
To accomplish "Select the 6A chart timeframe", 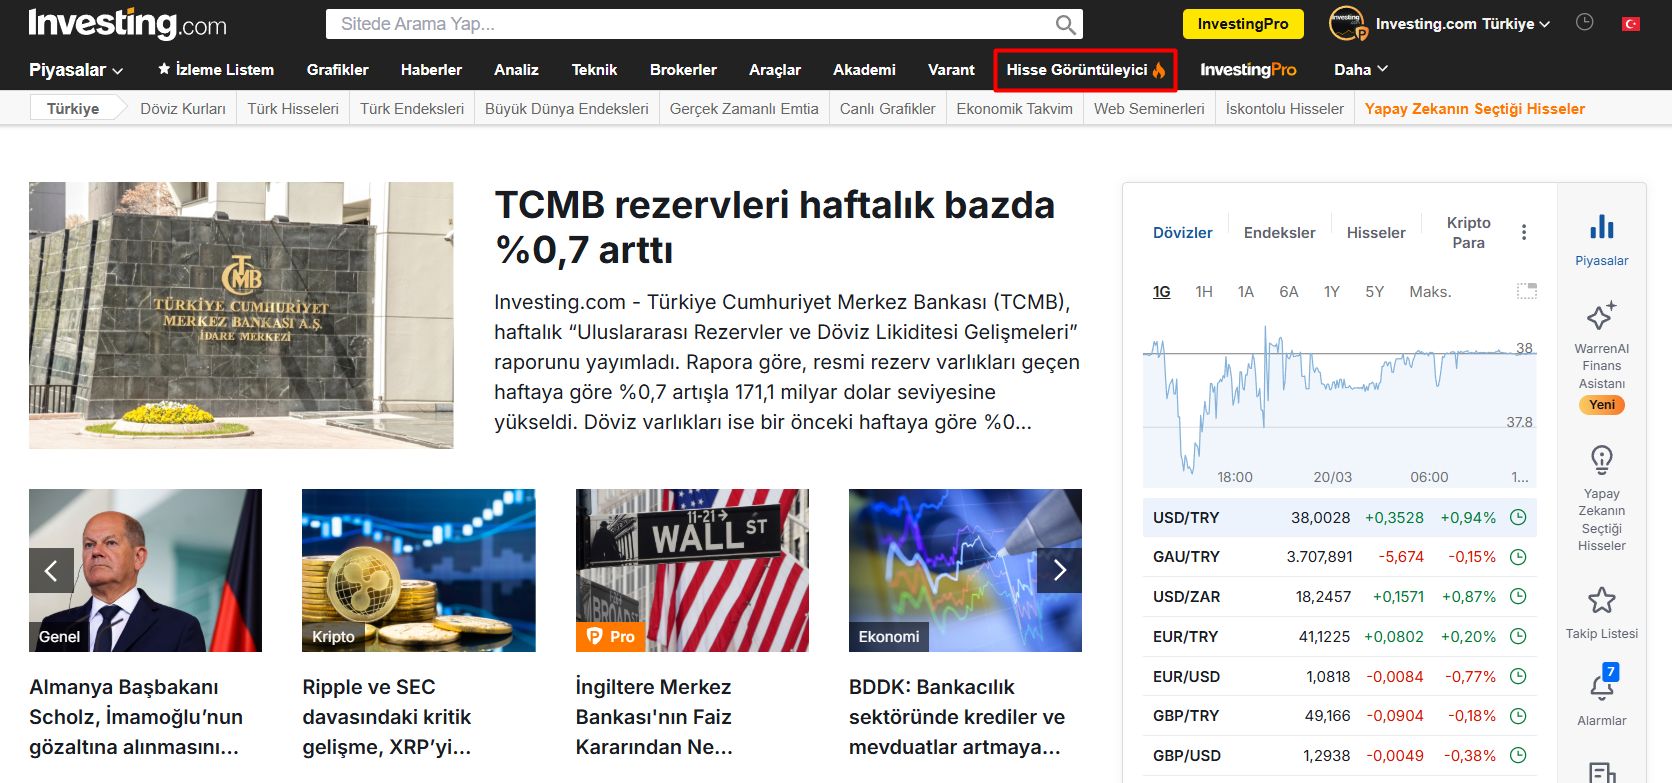I will tap(1289, 291).
